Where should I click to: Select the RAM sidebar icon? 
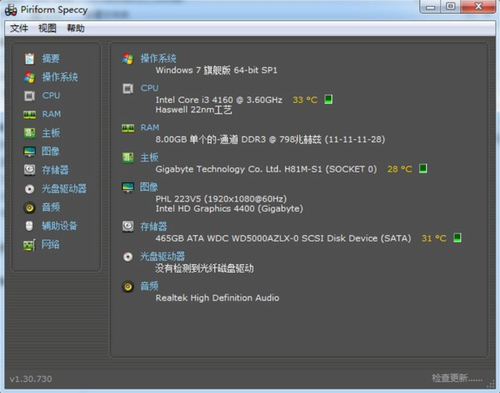[x=29, y=115]
